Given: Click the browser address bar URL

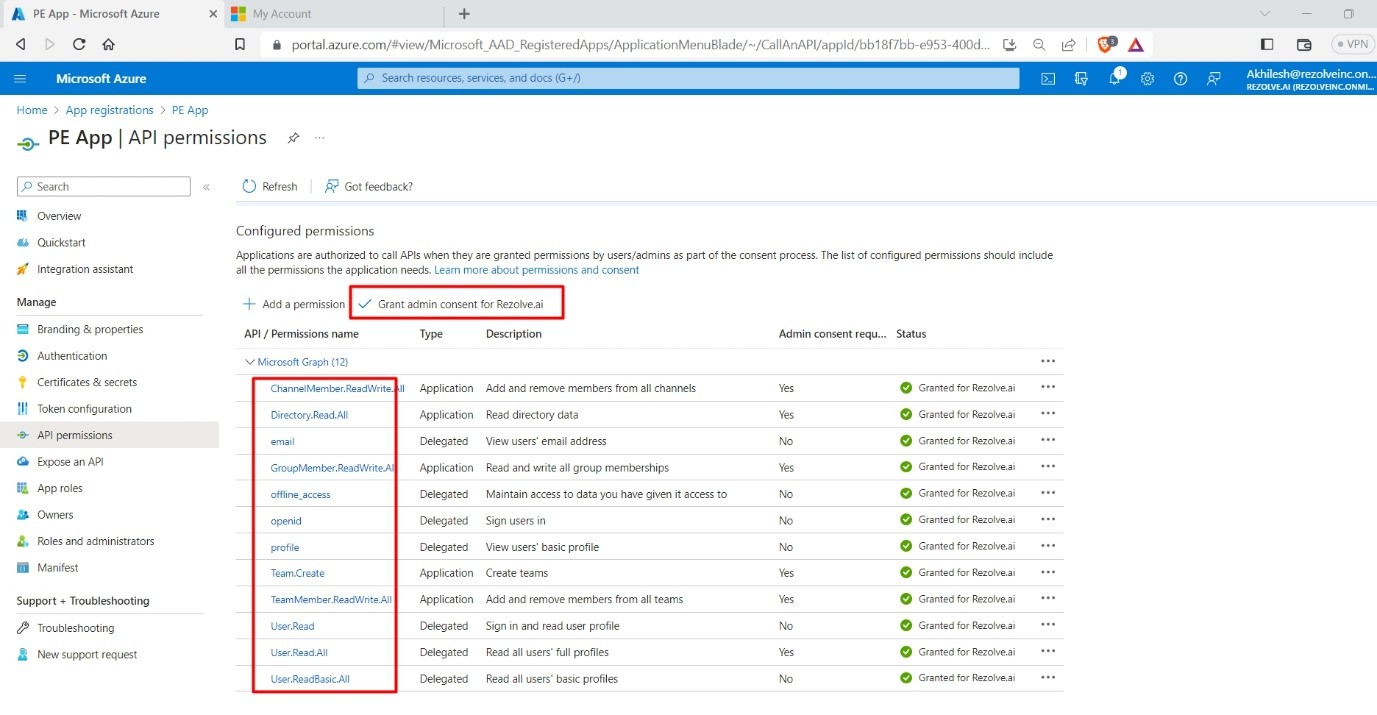Looking at the screenshot, I should pos(641,44).
